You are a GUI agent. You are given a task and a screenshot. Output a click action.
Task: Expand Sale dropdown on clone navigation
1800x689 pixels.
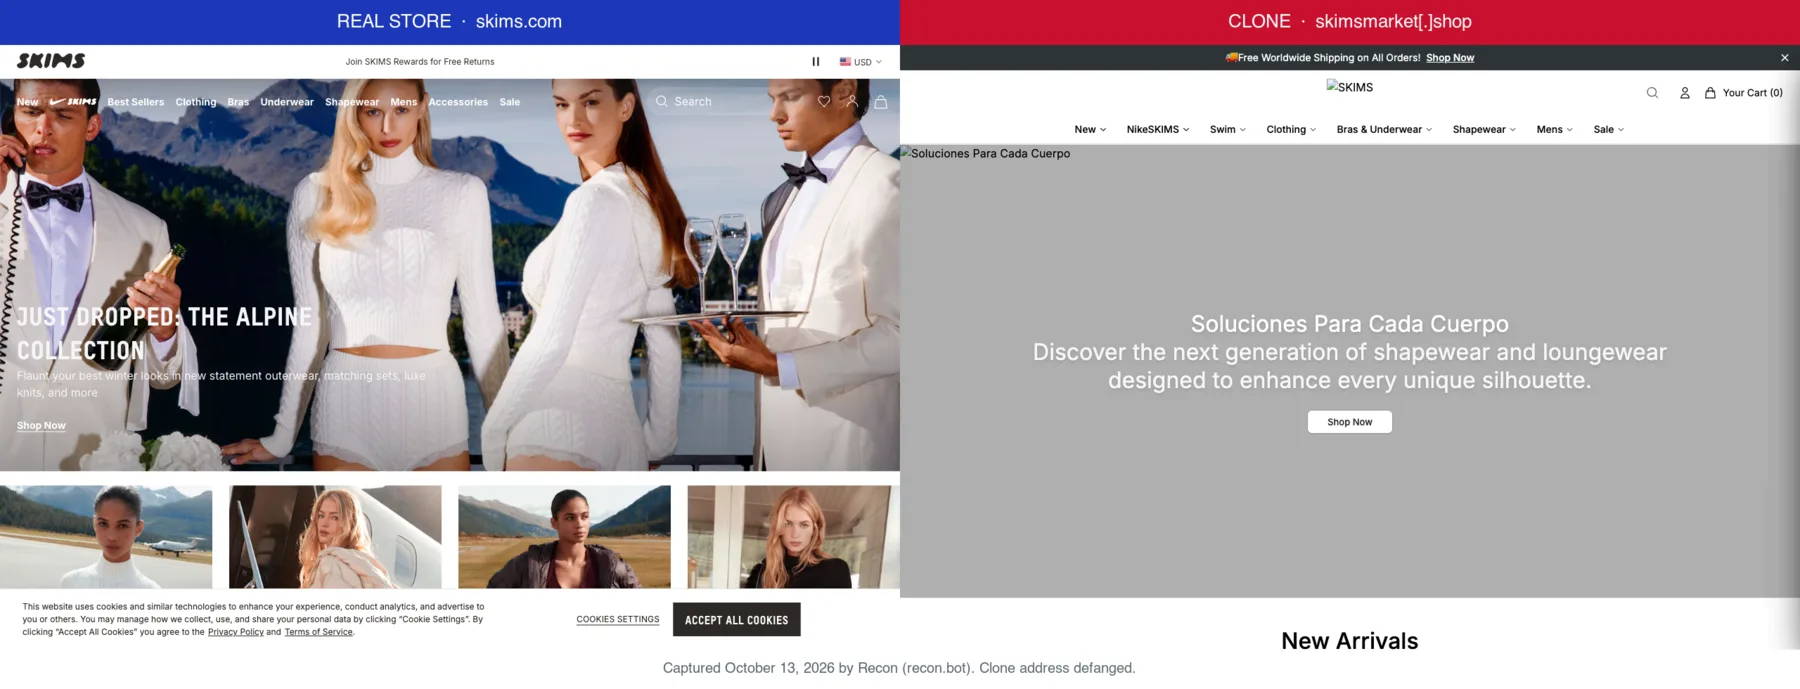tap(1609, 130)
